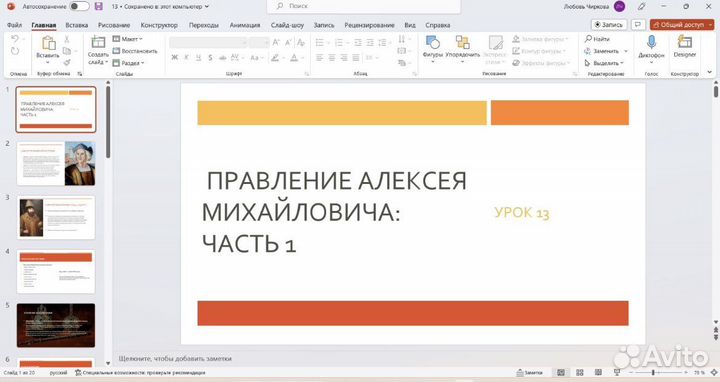
Task: Switch to the Вставка tab
Action: click(77, 25)
